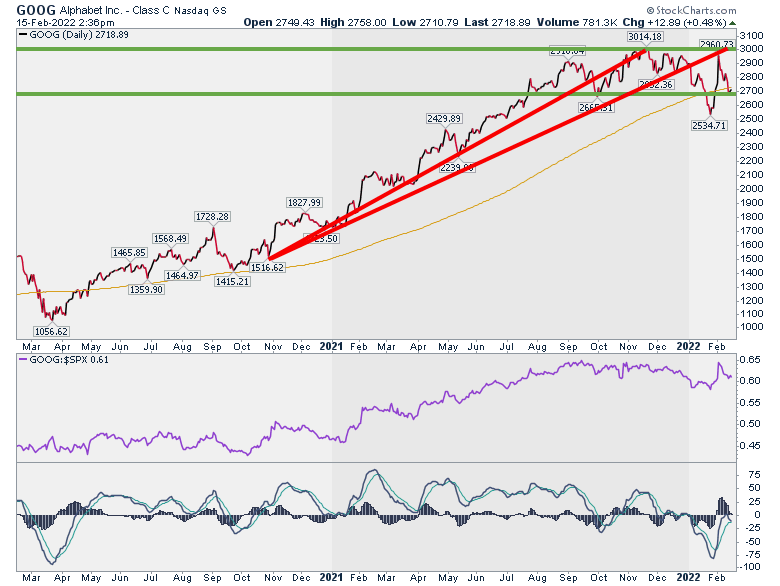Click the 1568.49 price label
The height and width of the screenshot is (586, 780).
[x=170, y=238]
